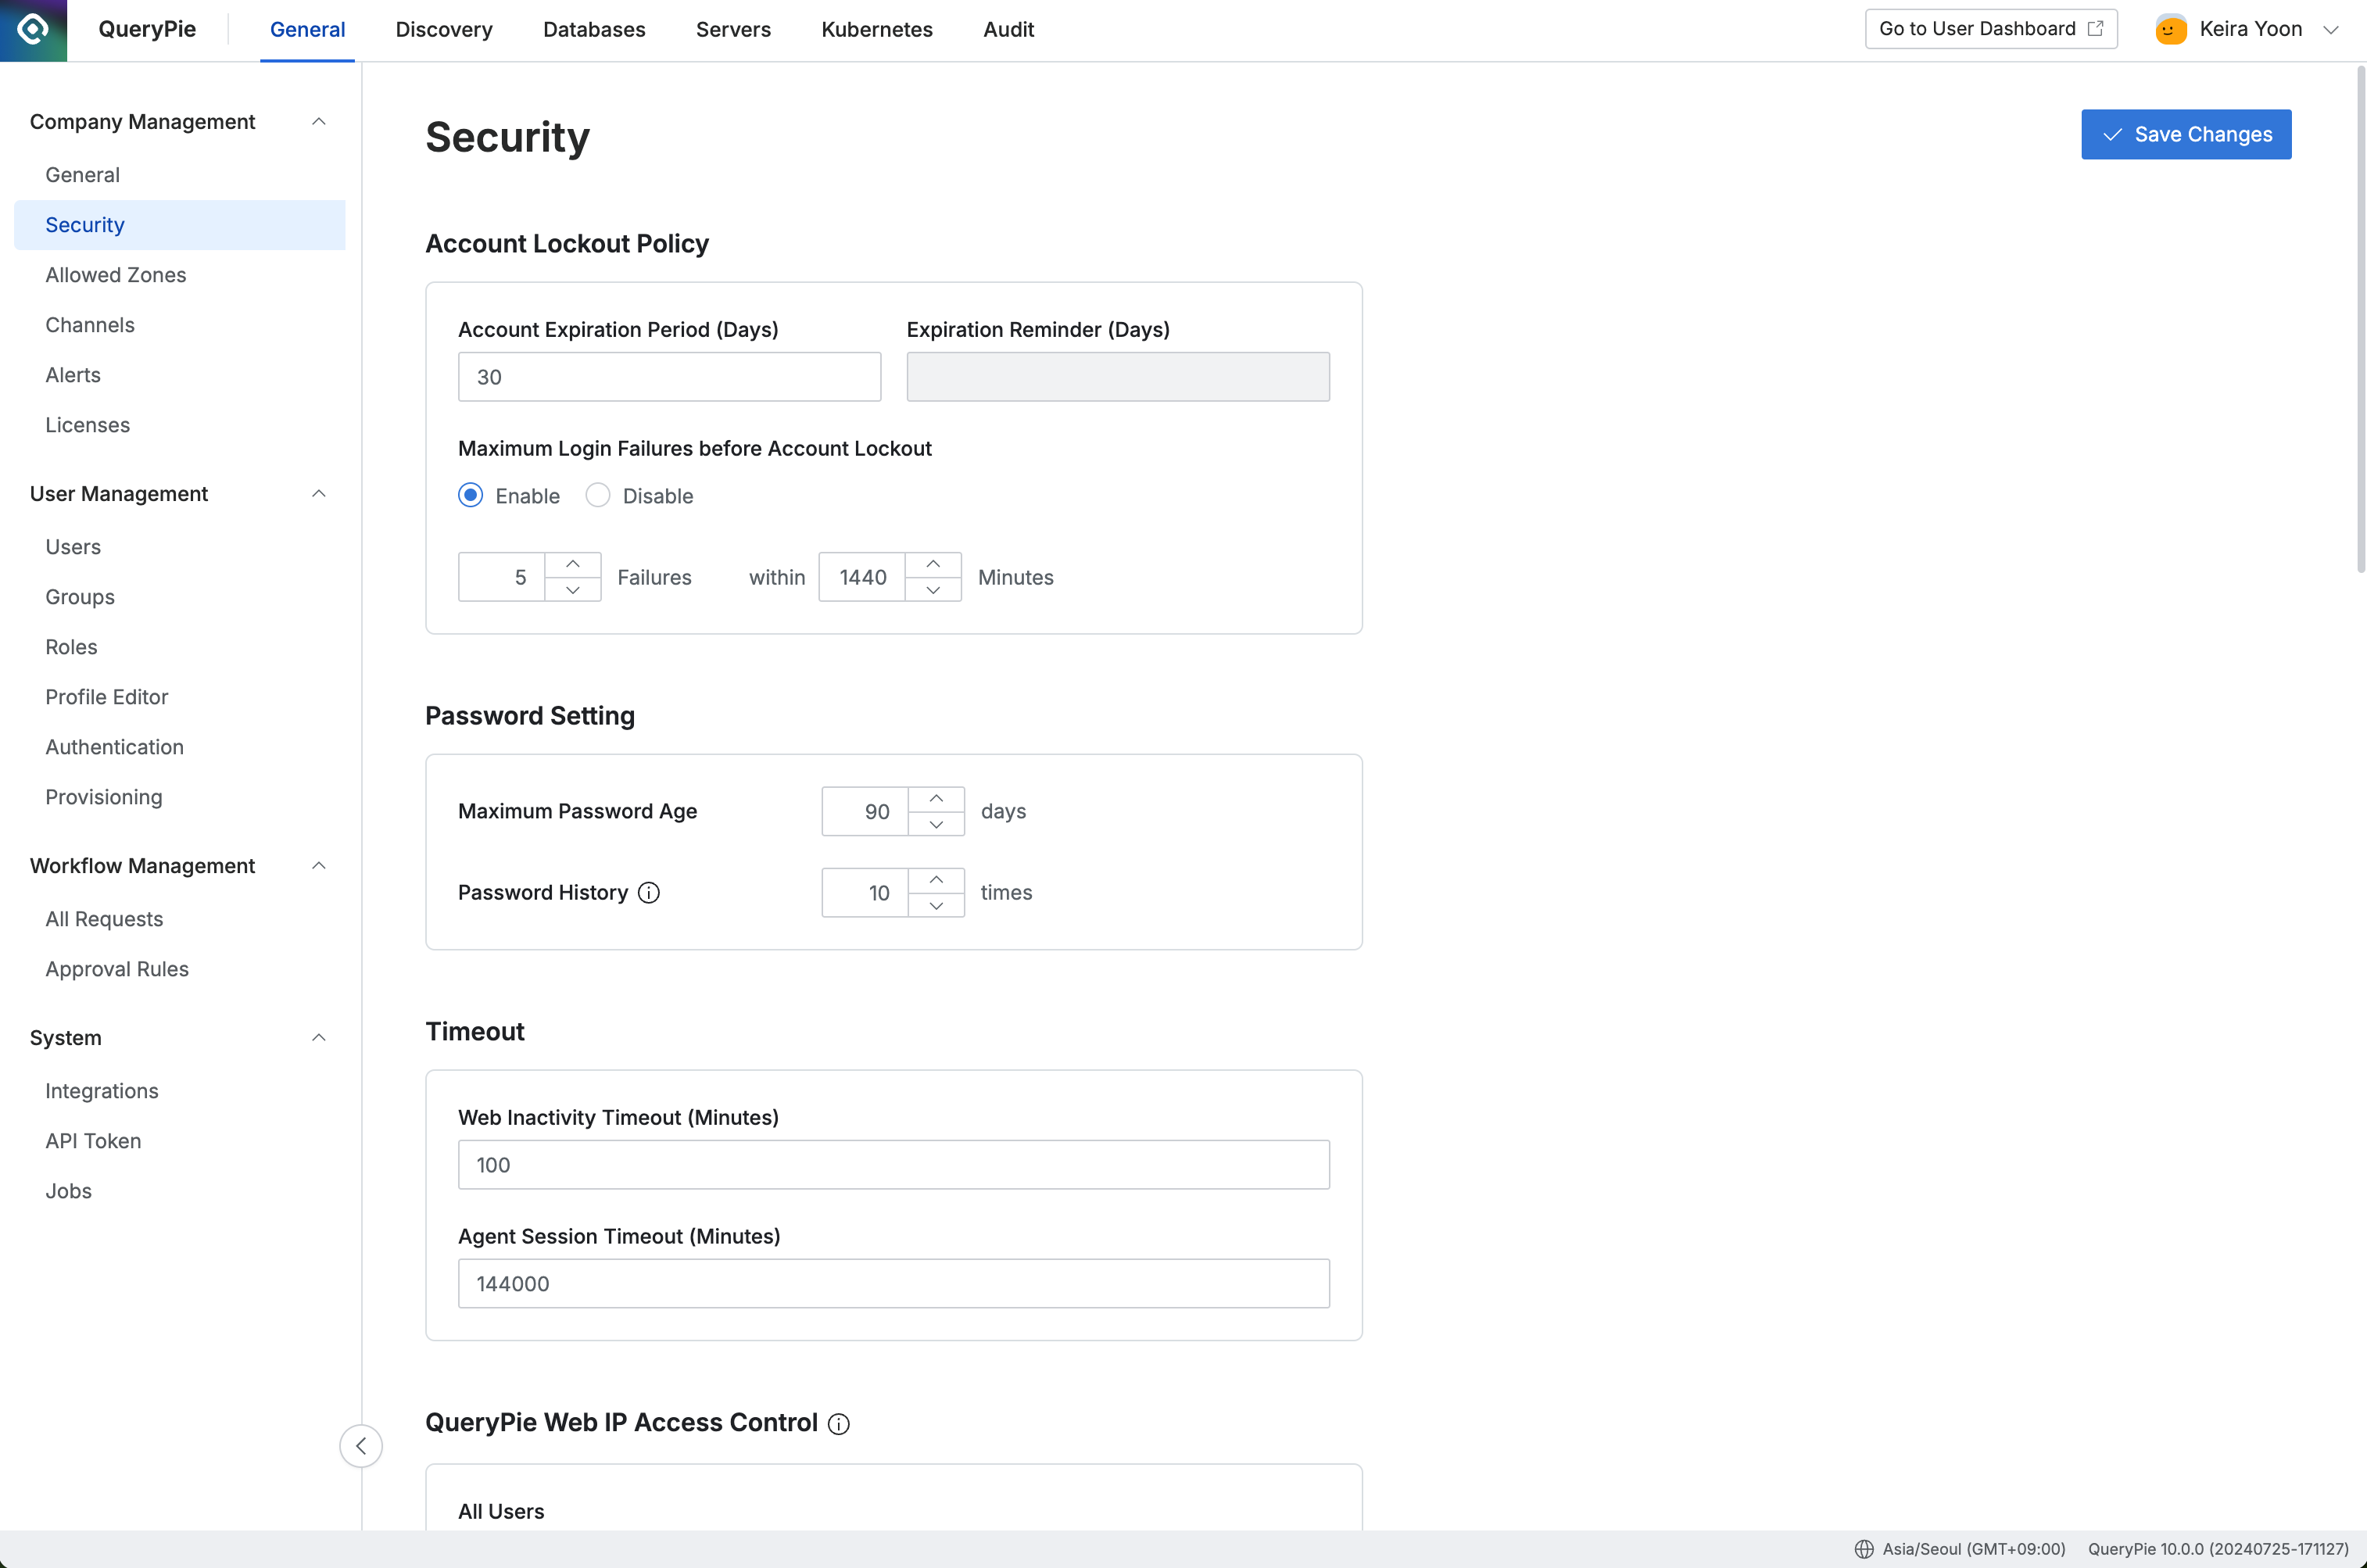The width and height of the screenshot is (2367, 1568).
Task: Open Allowed Zones settings page
Action: [x=116, y=274]
